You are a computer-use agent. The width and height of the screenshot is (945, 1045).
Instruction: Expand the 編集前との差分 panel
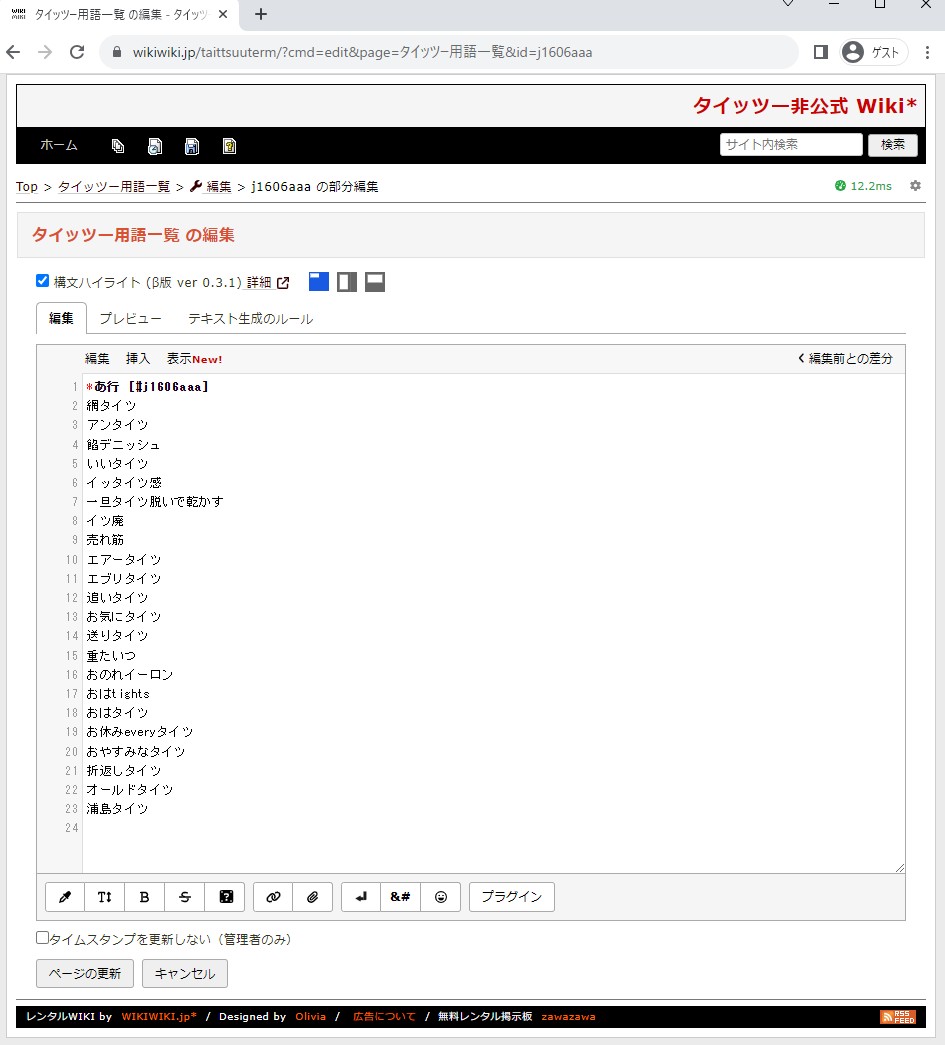click(844, 359)
